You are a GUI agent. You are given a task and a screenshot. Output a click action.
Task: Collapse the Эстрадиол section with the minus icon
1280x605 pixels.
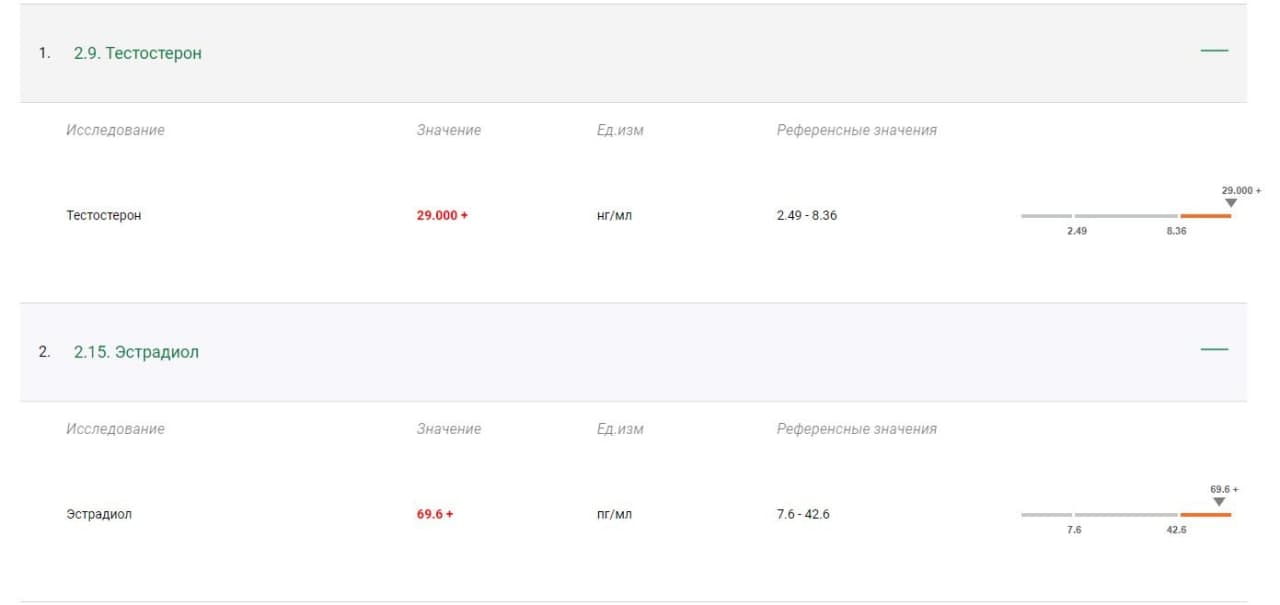click(x=1214, y=349)
